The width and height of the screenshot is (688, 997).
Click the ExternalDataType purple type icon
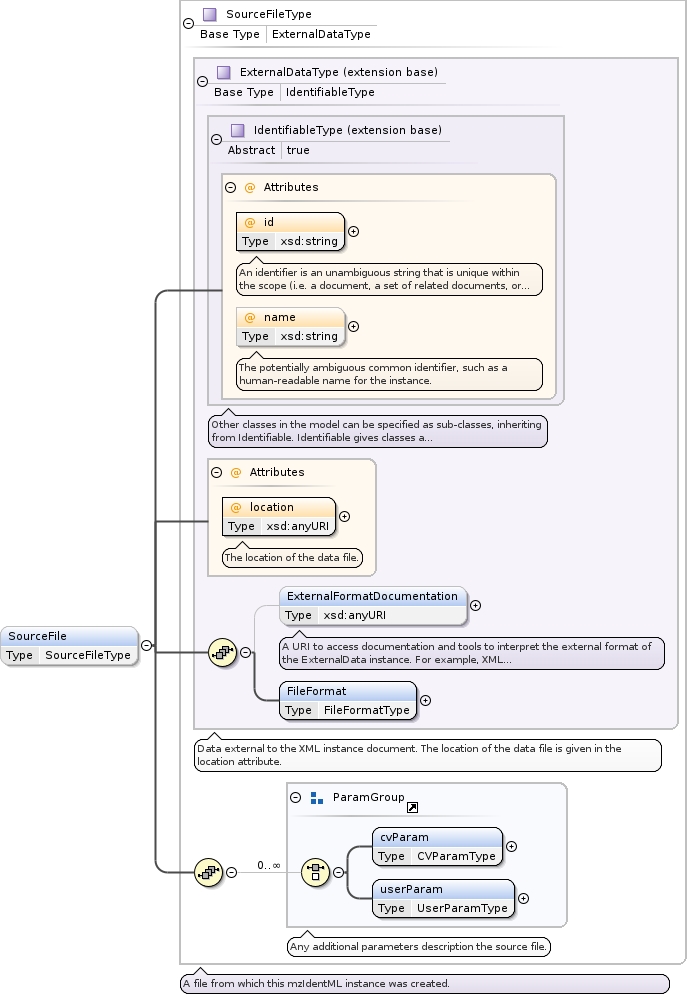pos(224,73)
